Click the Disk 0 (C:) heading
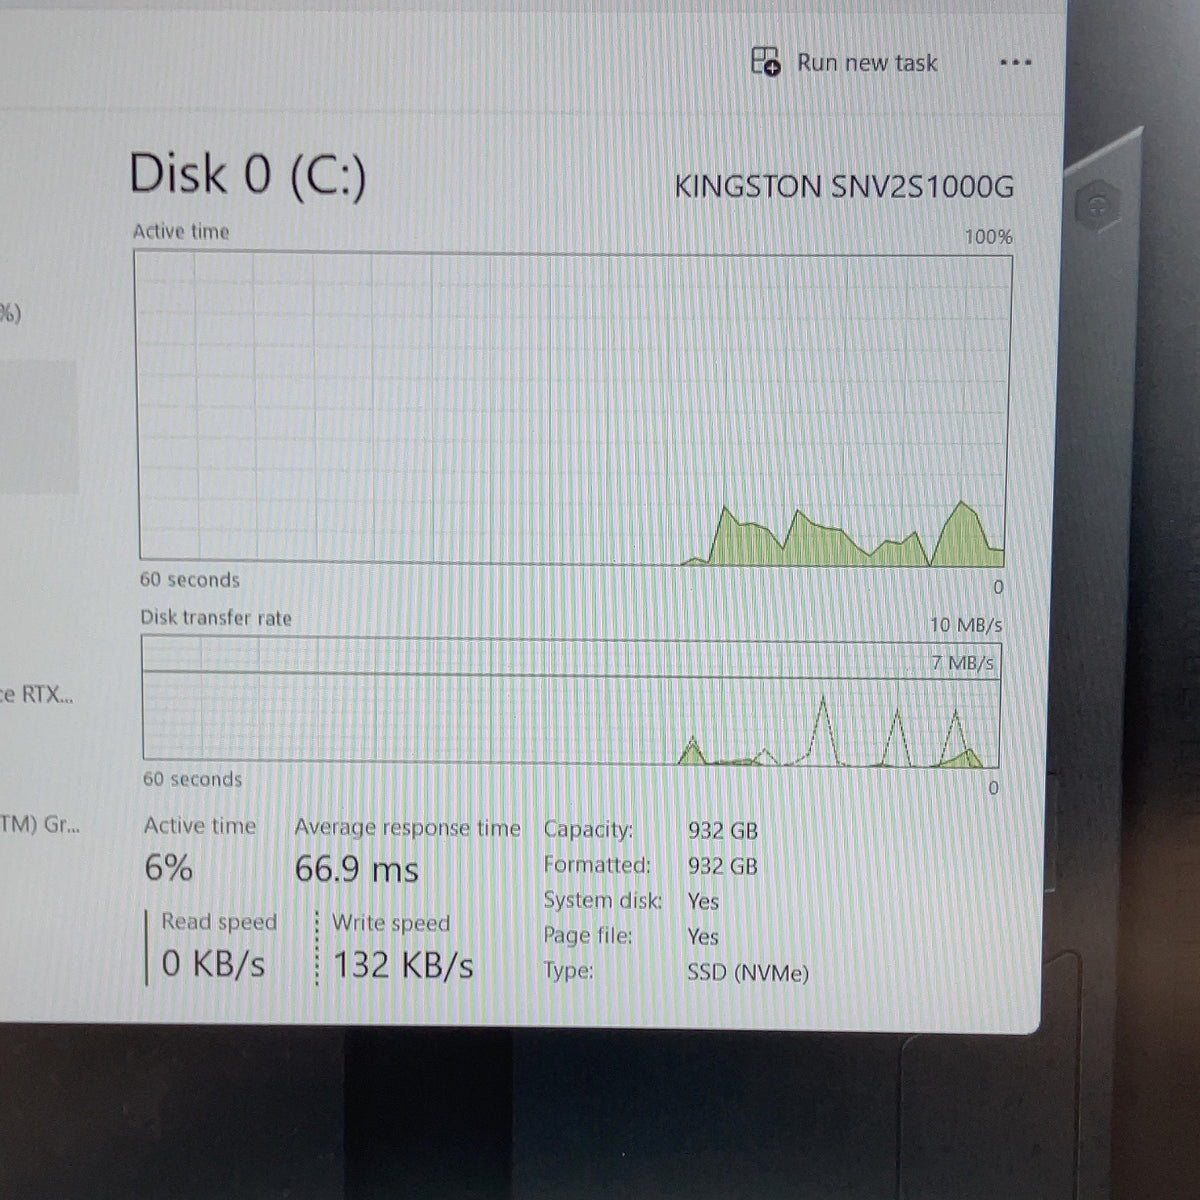Screen dimensions: 1200x1200 pos(248,175)
